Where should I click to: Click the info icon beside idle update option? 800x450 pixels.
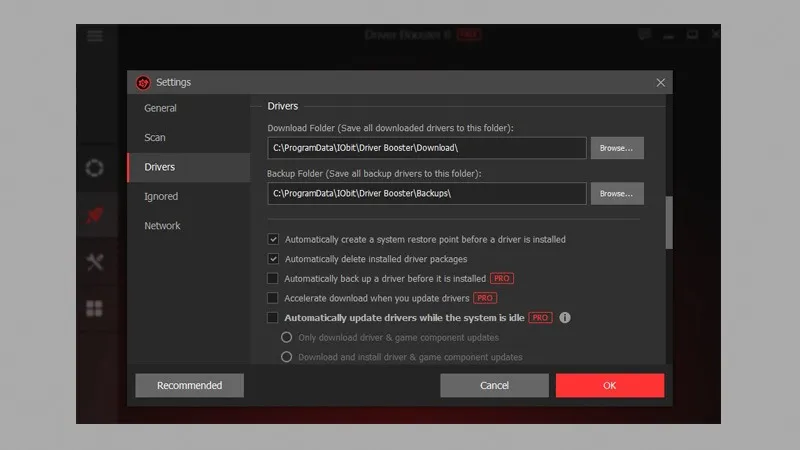[x=565, y=317]
